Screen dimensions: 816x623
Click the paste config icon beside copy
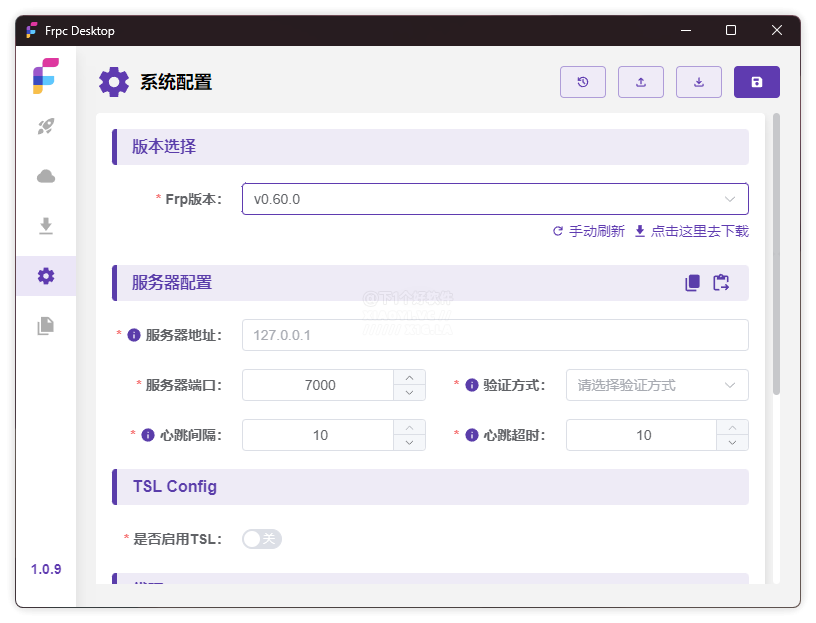point(721,283)
